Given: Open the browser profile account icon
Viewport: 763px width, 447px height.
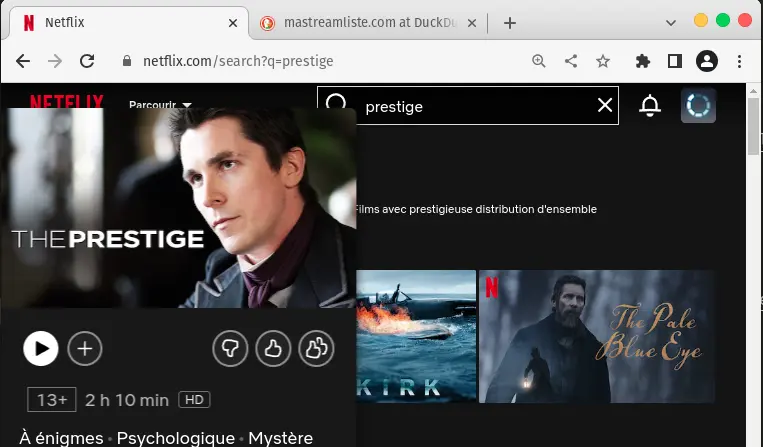Looking at the screenshot, I should click(x=707, y=61).
